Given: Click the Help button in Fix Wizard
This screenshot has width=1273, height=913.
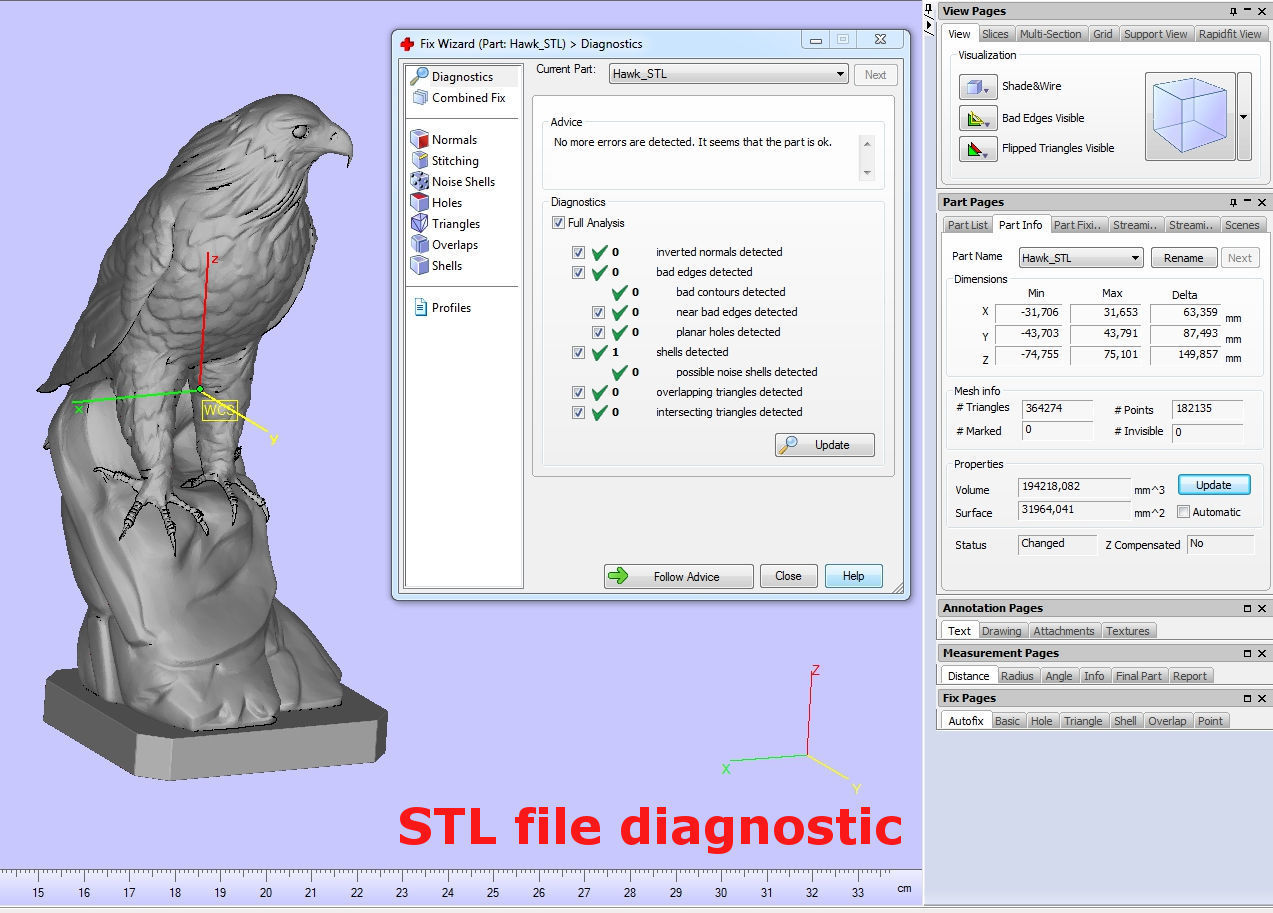Looking at the screenshot, I should 853,576.
